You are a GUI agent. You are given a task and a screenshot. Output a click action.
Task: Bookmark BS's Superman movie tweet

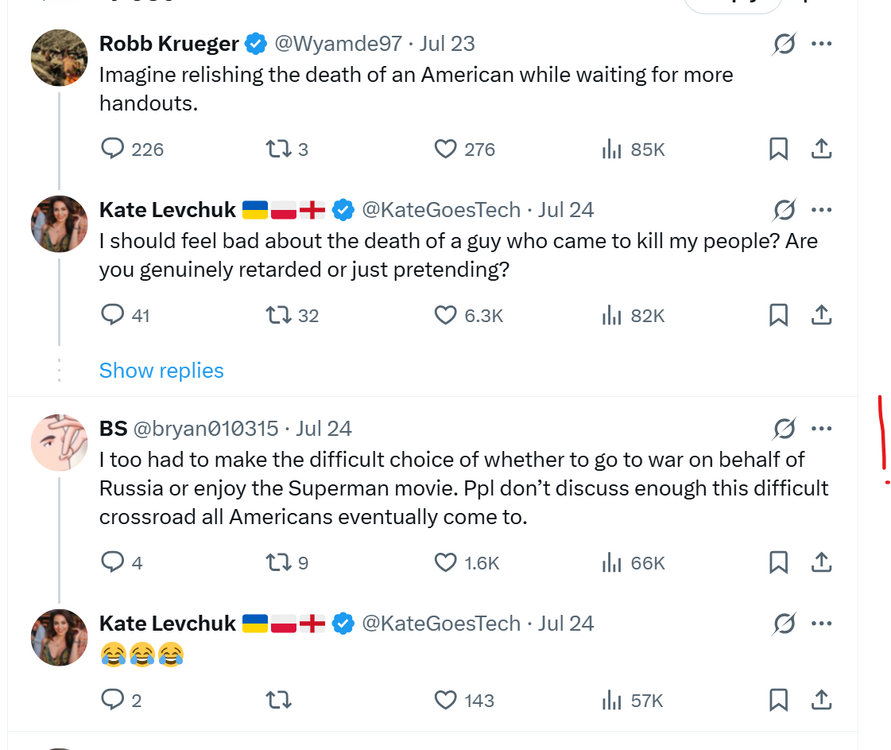click(778, 563)
